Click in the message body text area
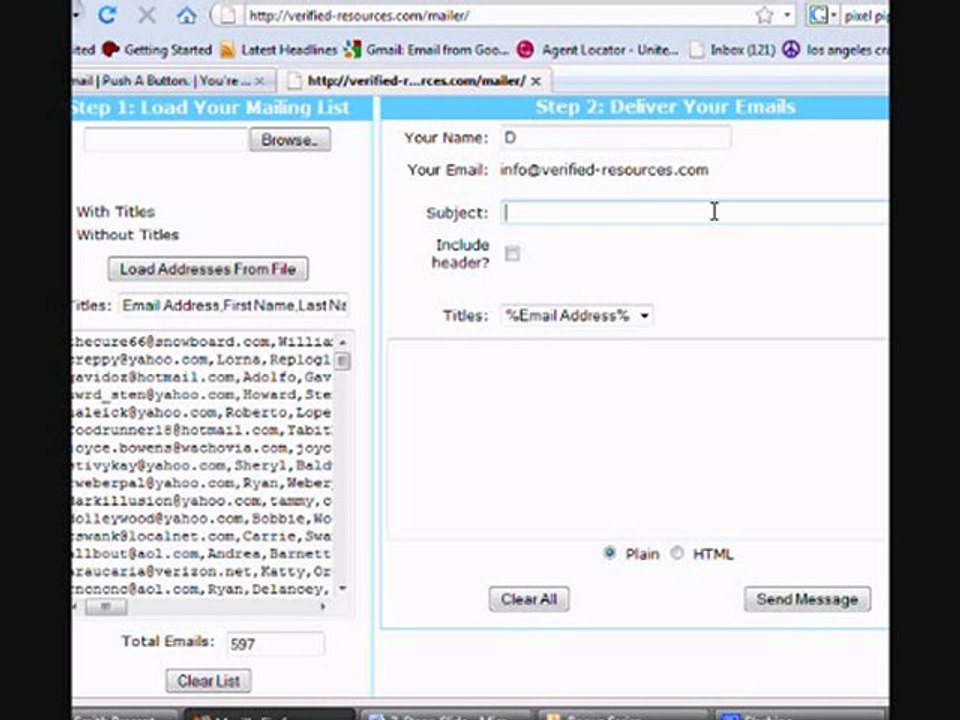Viewport: 960px width, 720px height. tap(638, 439)
